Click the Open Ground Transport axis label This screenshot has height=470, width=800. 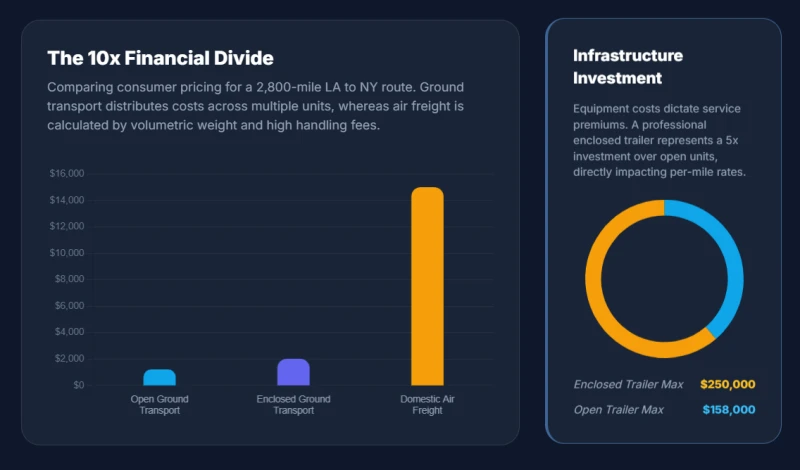[x=159, y=405]
